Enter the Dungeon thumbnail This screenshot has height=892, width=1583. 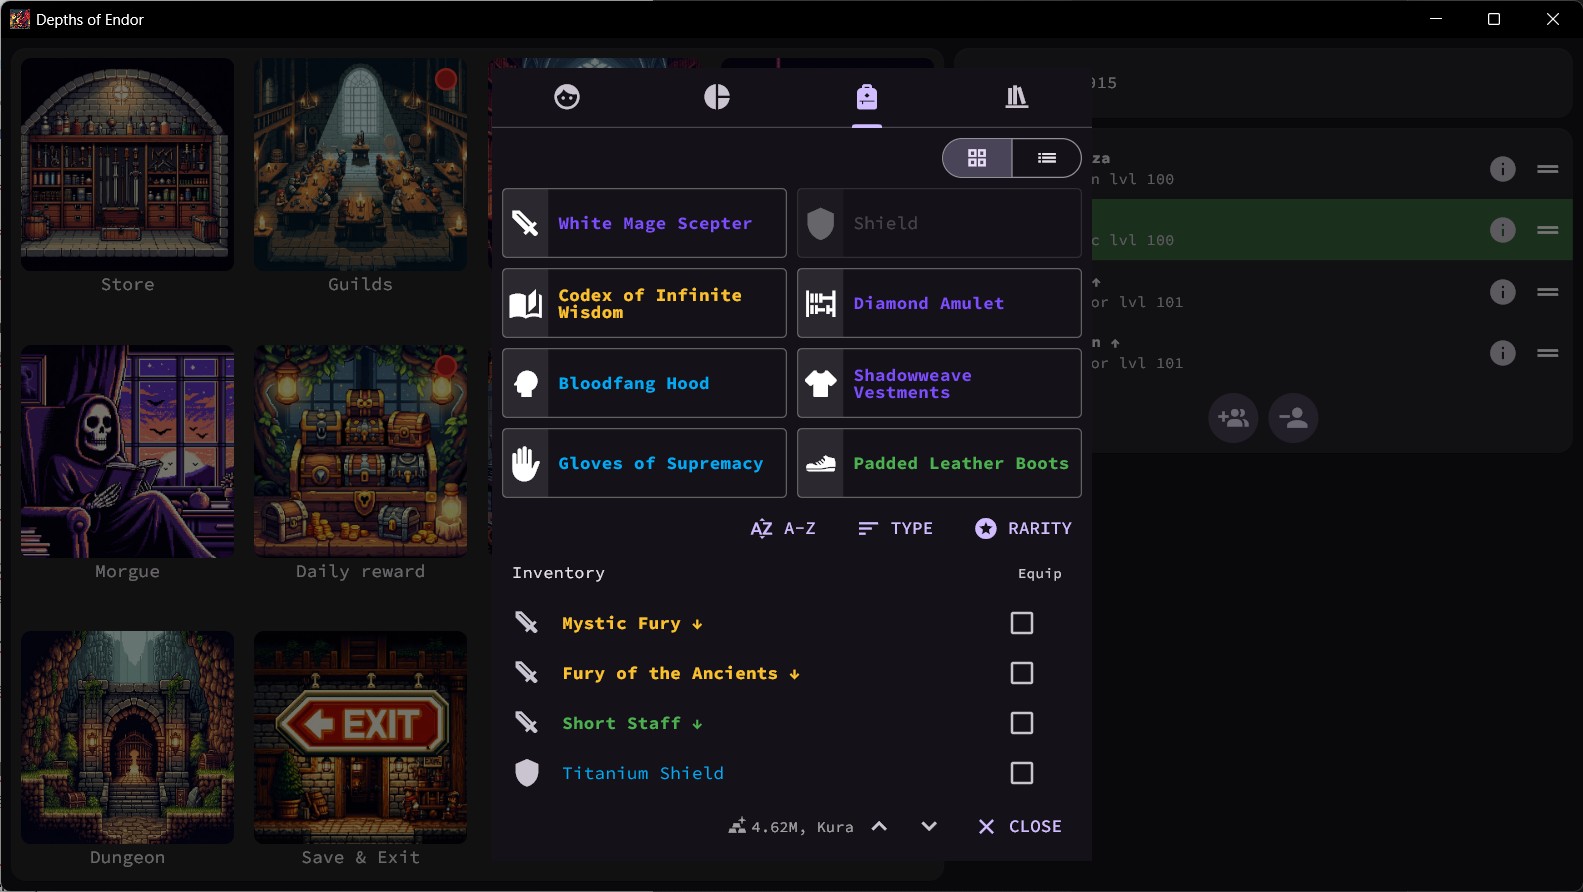click(x=127, y=737)
